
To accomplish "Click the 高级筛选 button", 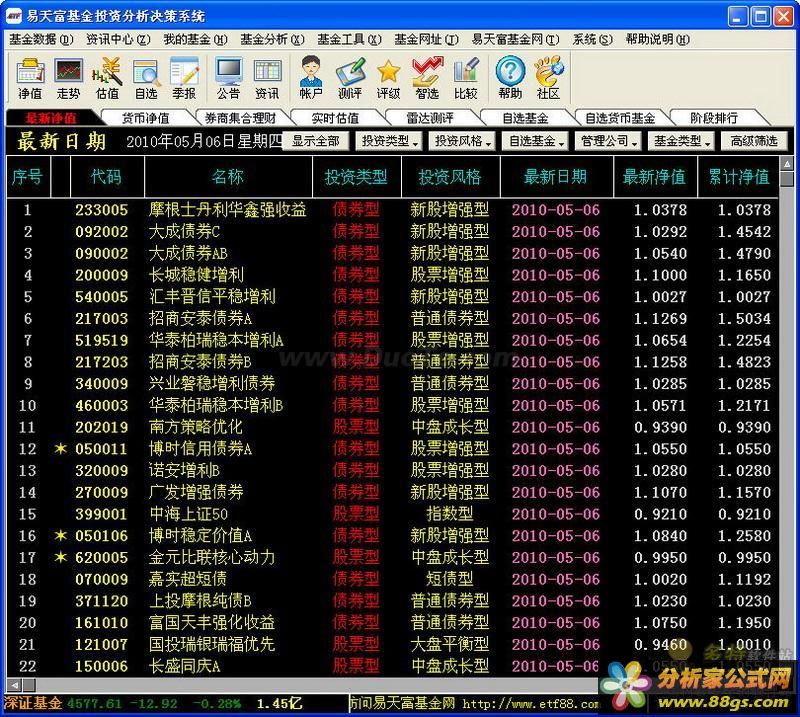I will [754, 141].
